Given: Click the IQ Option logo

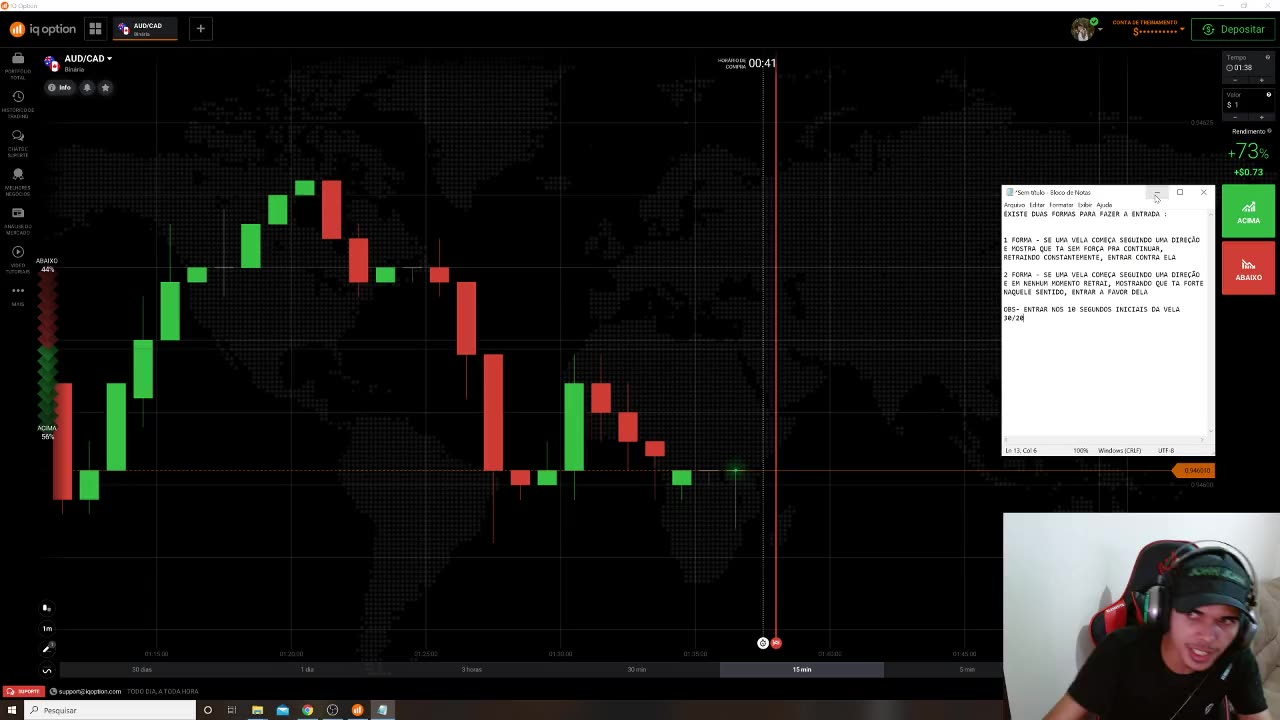Looking at the screenshot, I should point(43,29).
